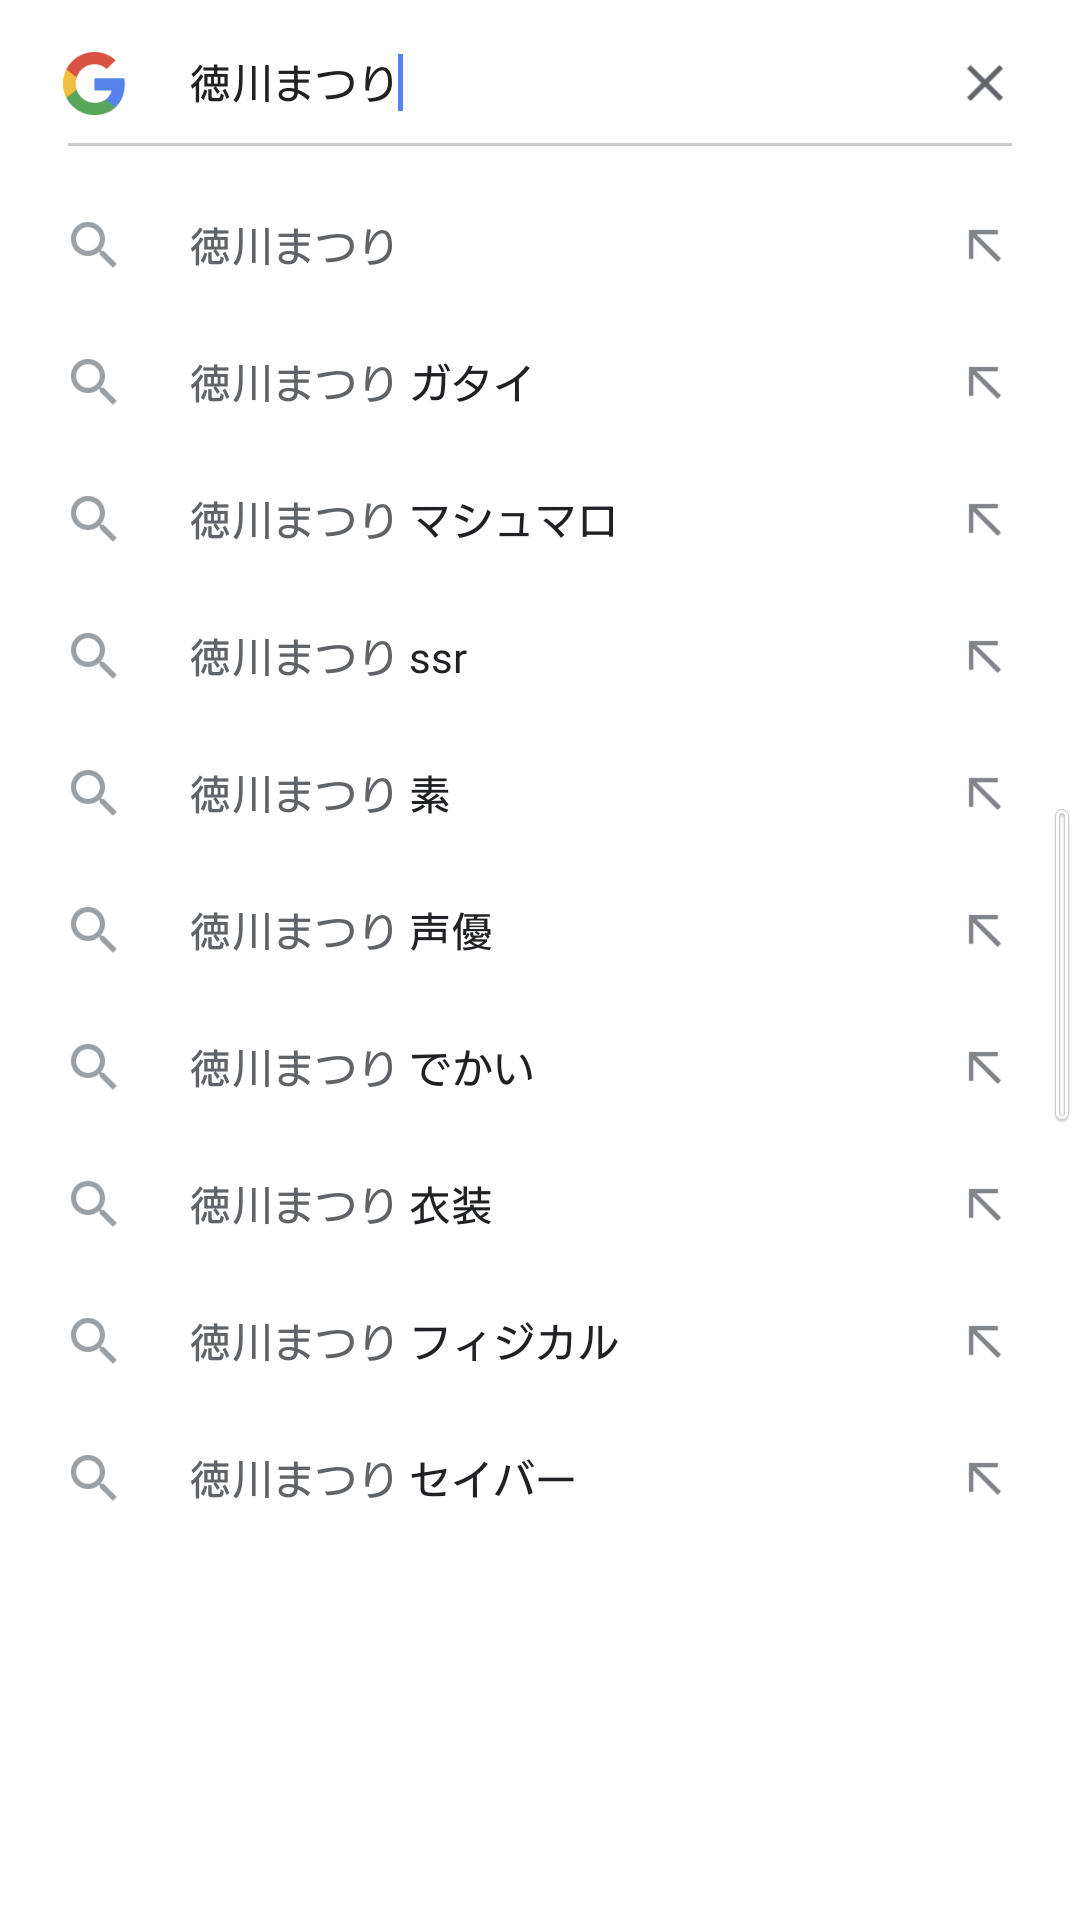Clear the search text with X
Screen dimensions: 1080x1919
984,83
